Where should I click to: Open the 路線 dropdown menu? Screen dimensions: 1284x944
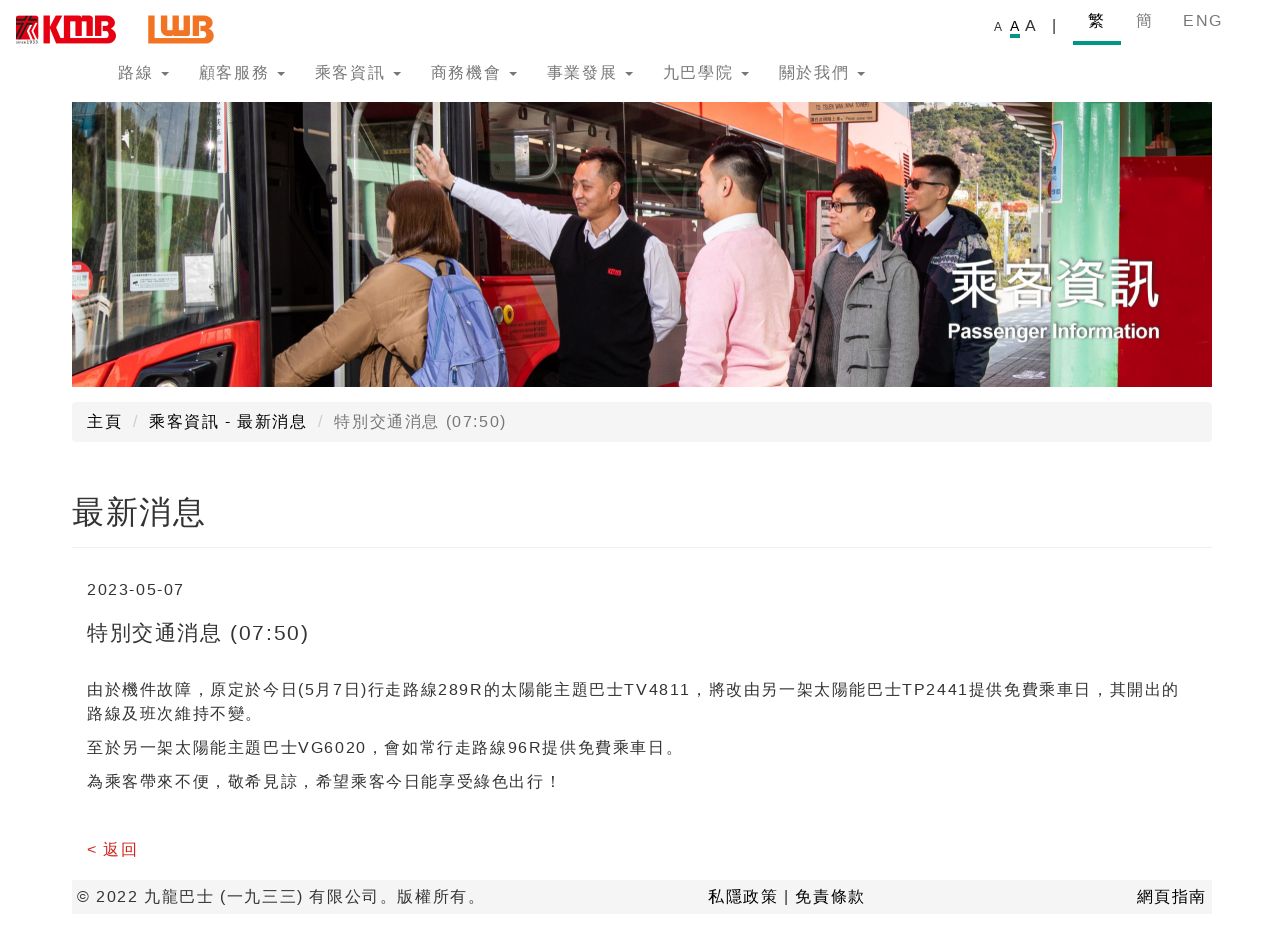(143, 73)
